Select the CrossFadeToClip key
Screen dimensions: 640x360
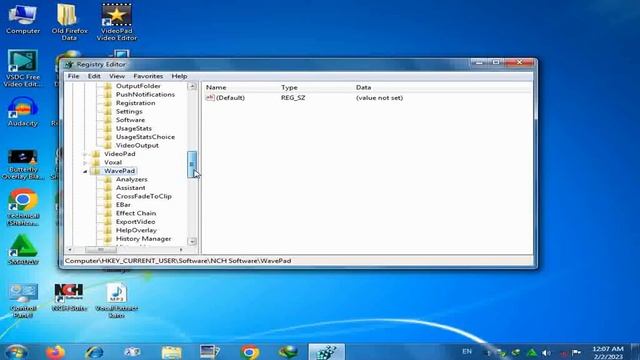click(144, 196)
